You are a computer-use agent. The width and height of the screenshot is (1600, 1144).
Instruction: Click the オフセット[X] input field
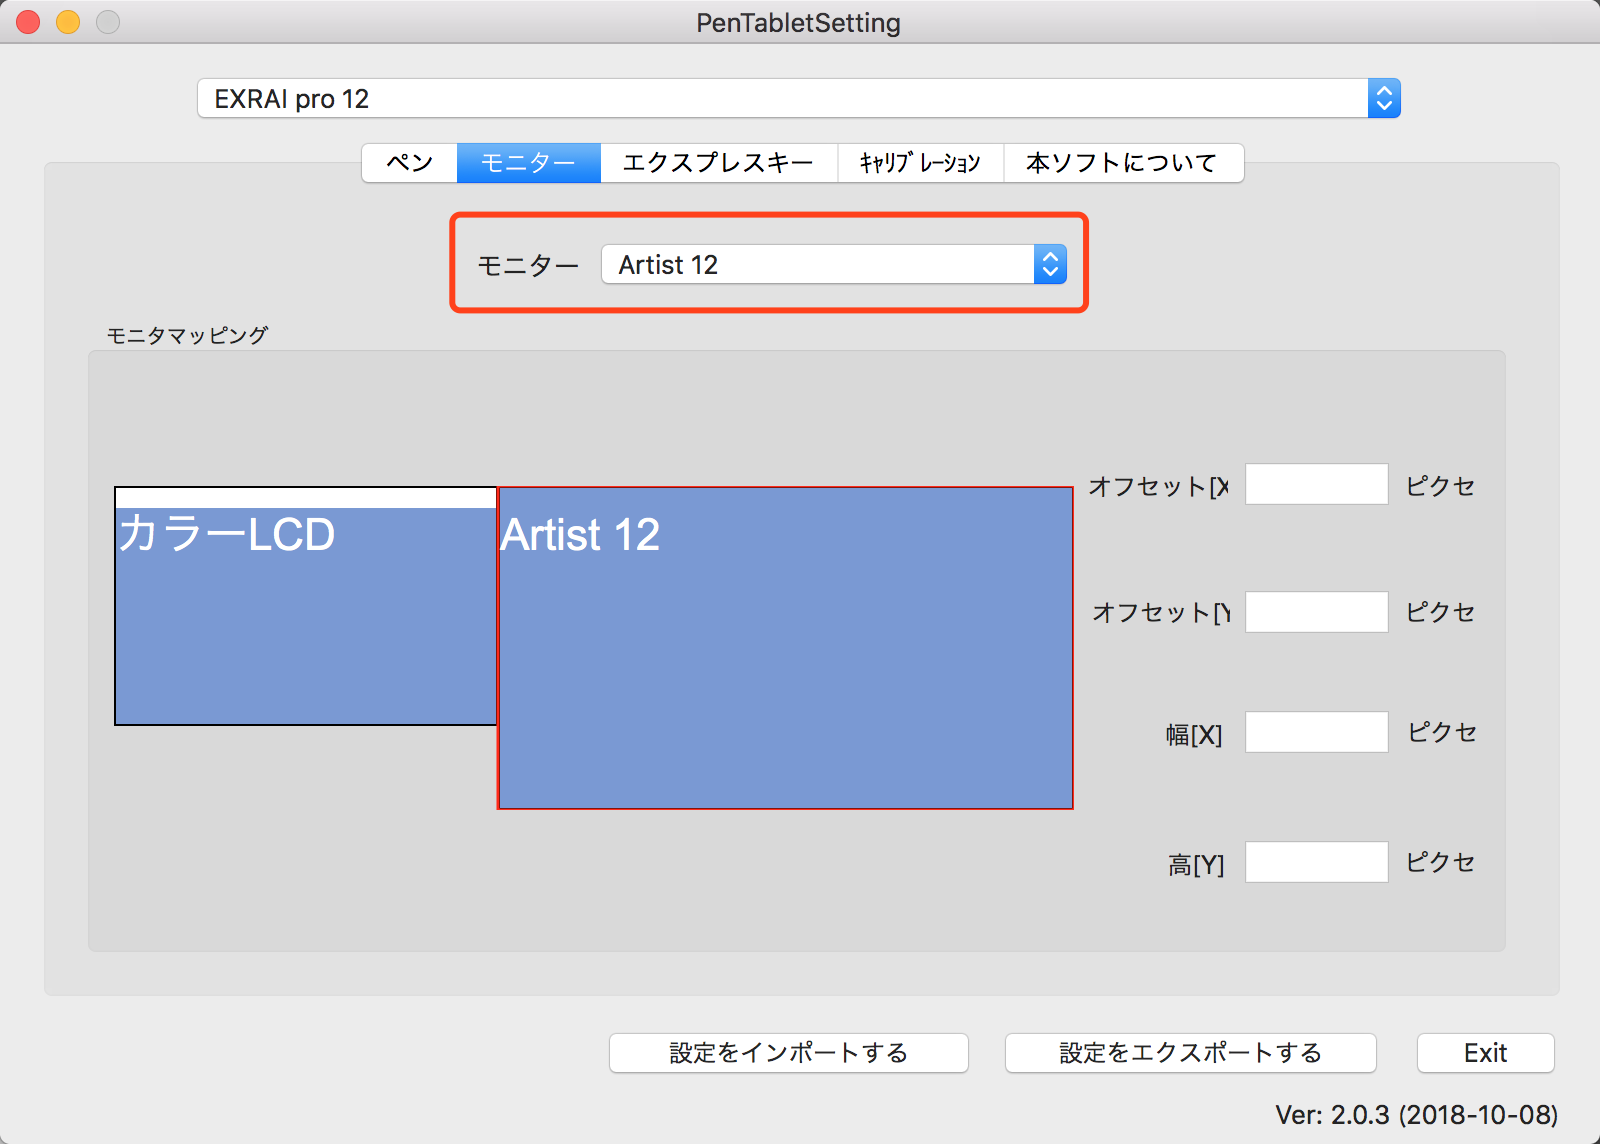pos(1316,484)
